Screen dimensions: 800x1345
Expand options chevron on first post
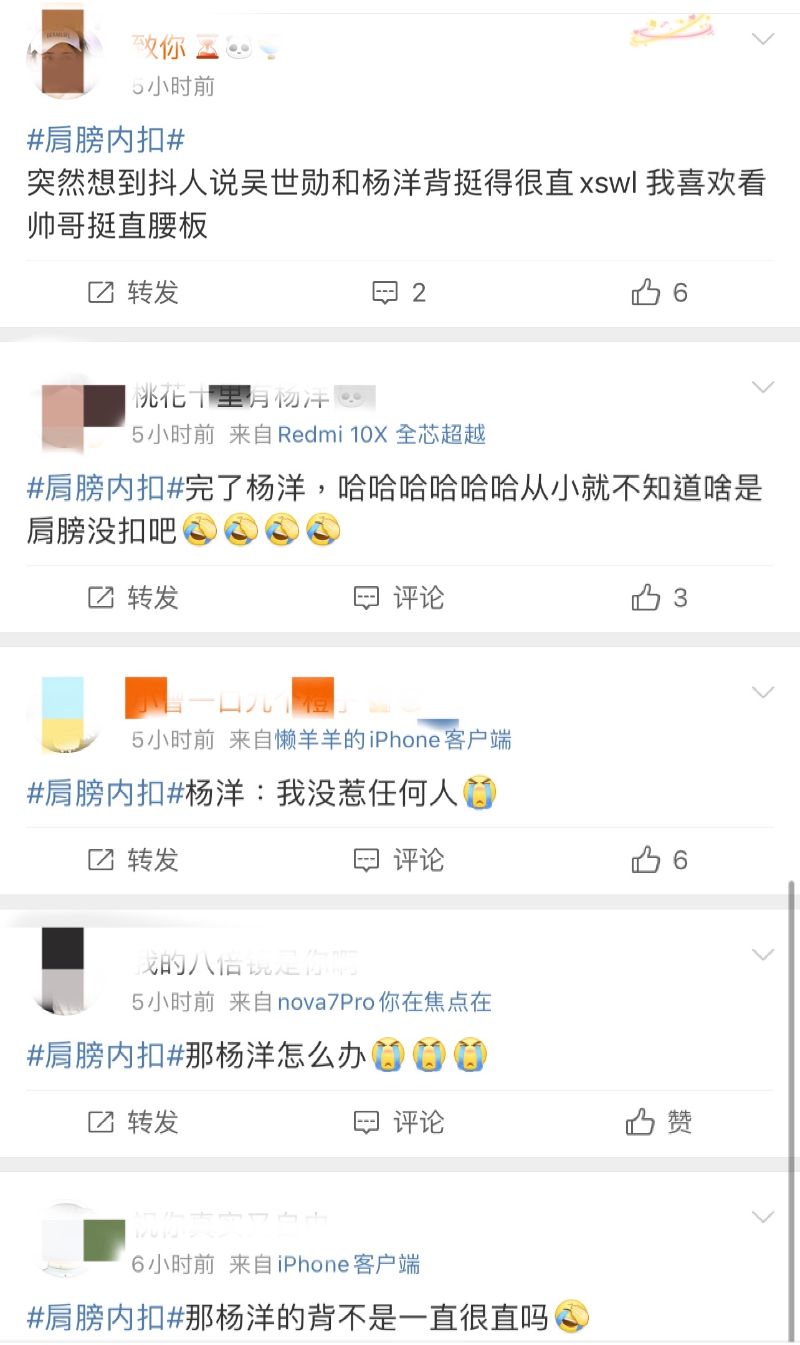click(x=763, y=39)
